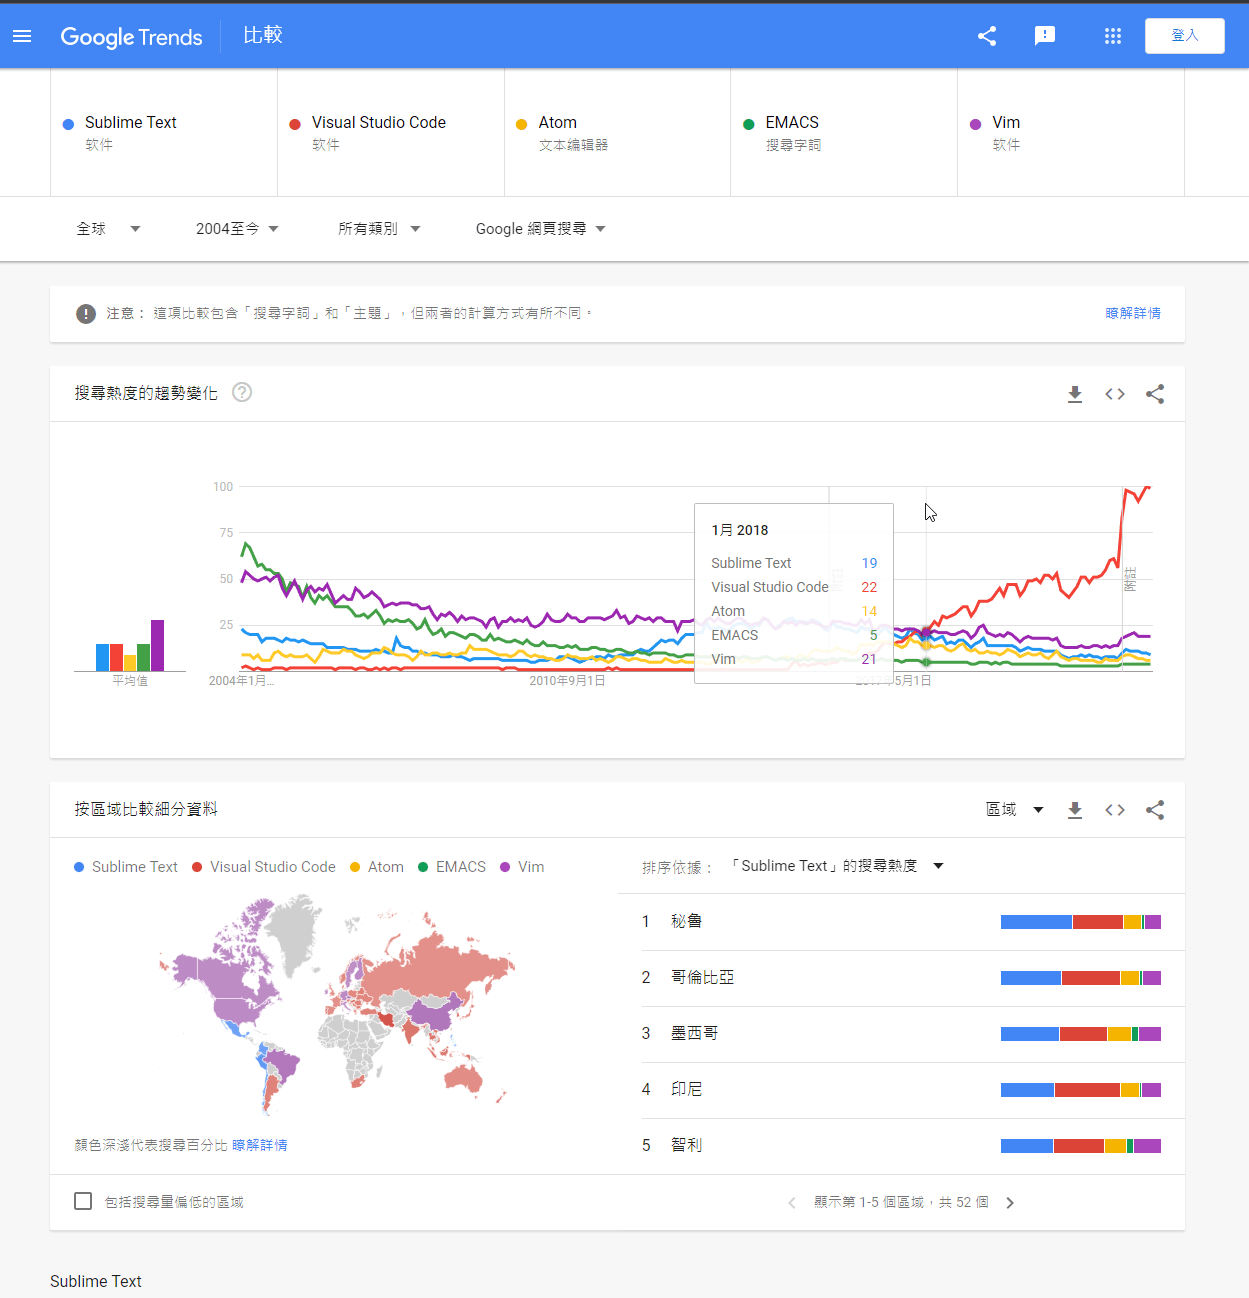Image resolution: width=1249 pixels, height=1298 pixels.
Task: Open the share icon in the top bar
Action: [x=987, y=35]
